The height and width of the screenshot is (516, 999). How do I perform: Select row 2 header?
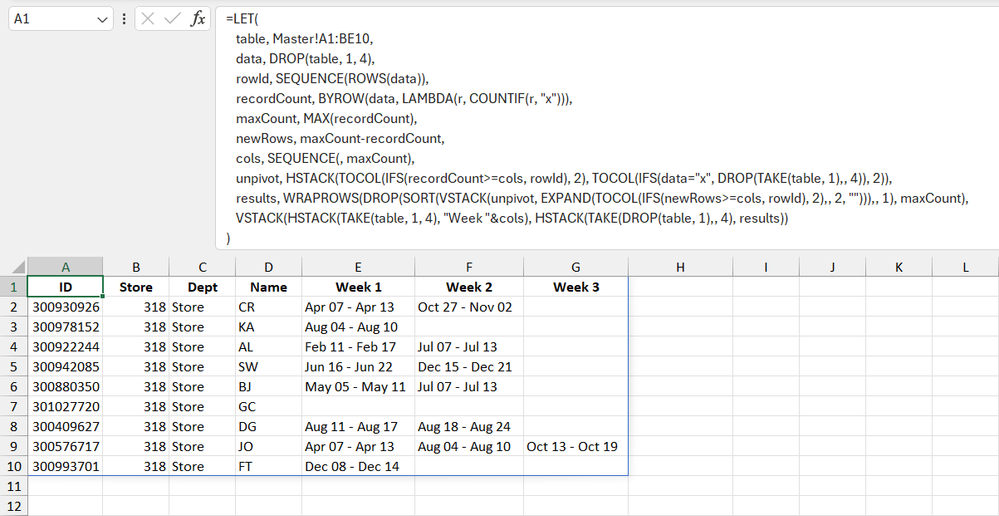tap(13, 307)
